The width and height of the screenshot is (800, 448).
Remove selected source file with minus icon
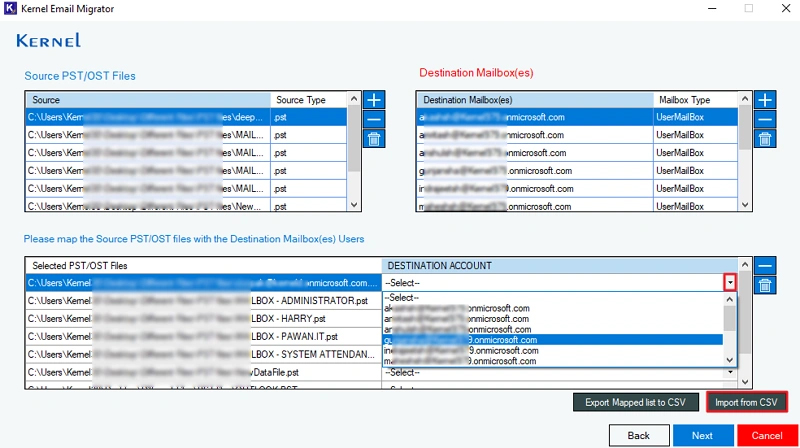tap(374, 119)
